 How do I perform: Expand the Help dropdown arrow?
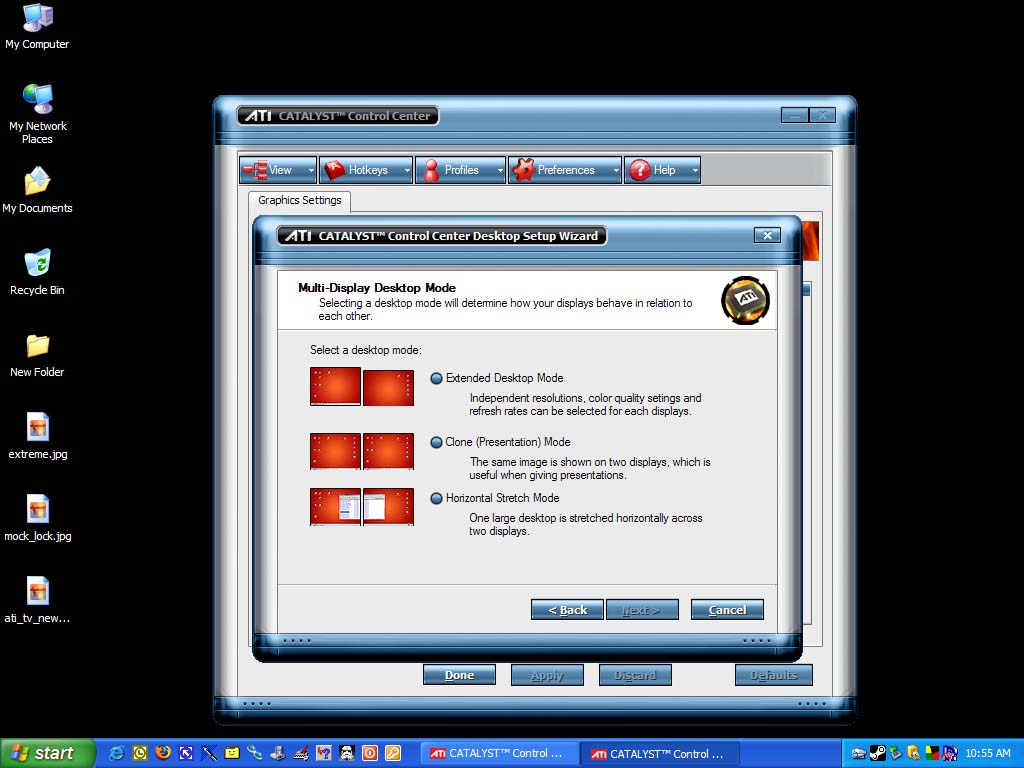pyautogui.click(x=695, y=170)
